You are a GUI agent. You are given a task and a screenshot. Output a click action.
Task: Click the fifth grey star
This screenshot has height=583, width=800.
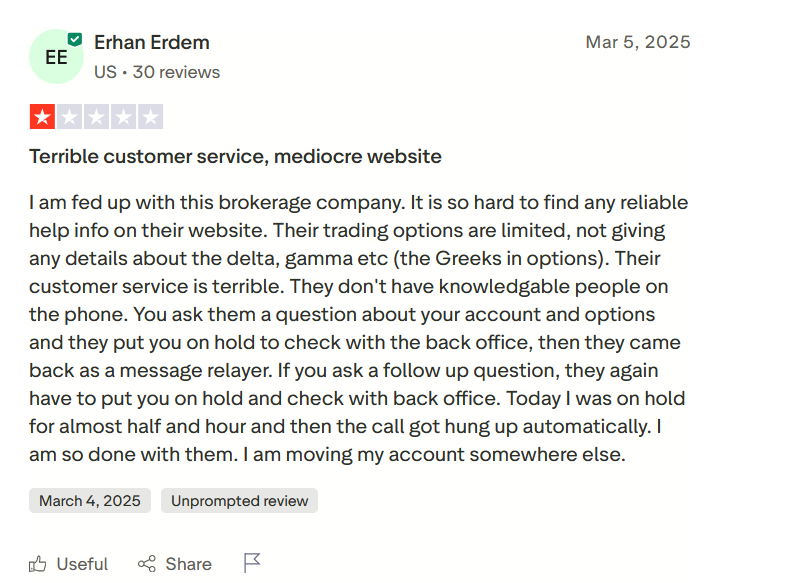[150, 117]
